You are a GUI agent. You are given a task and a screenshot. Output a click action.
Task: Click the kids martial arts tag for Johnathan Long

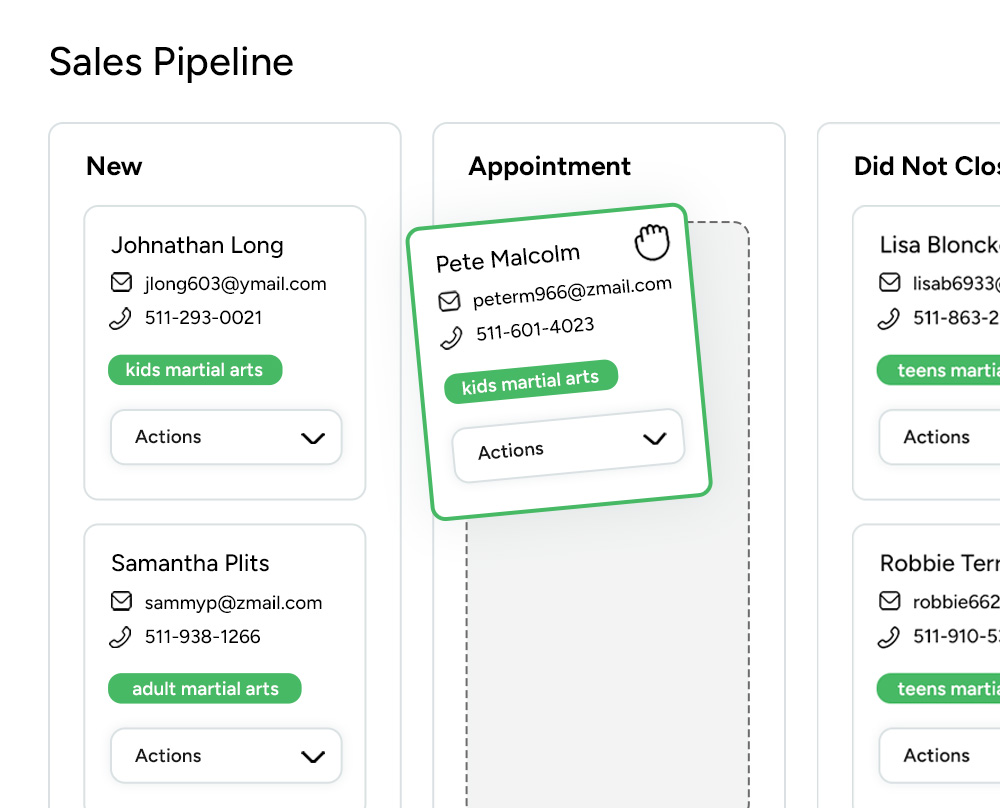pos(195,370)
